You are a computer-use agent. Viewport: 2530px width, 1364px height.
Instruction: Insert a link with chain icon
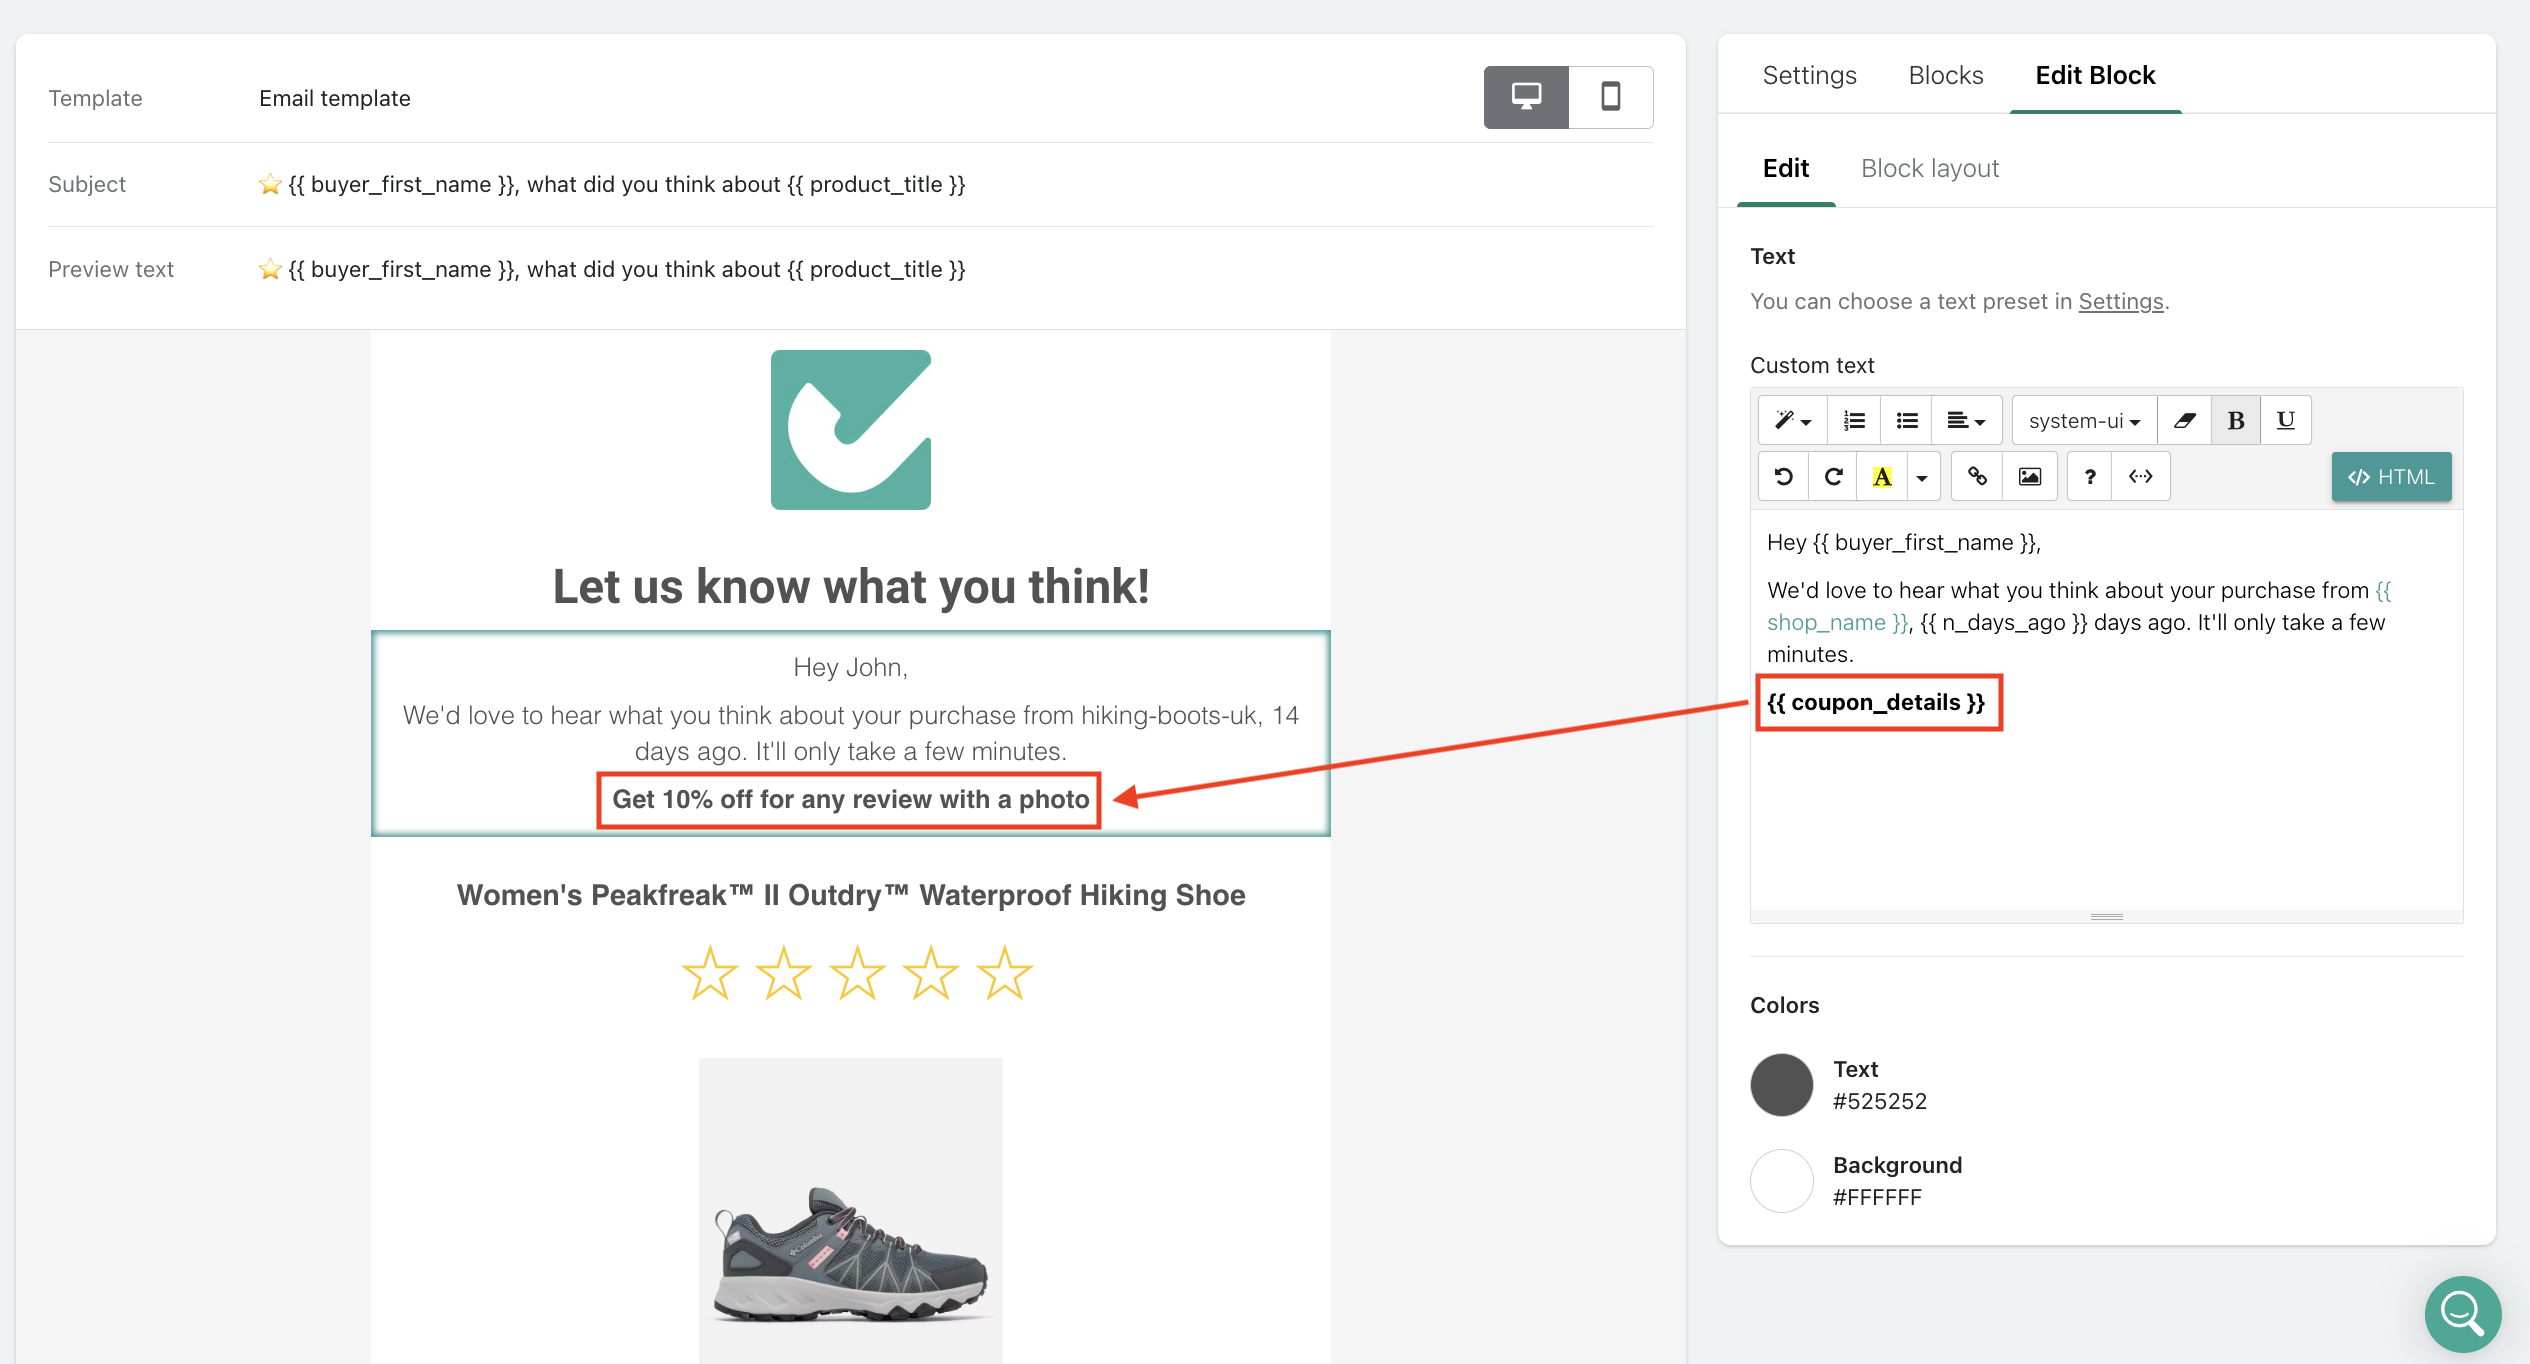(1976, 477)
